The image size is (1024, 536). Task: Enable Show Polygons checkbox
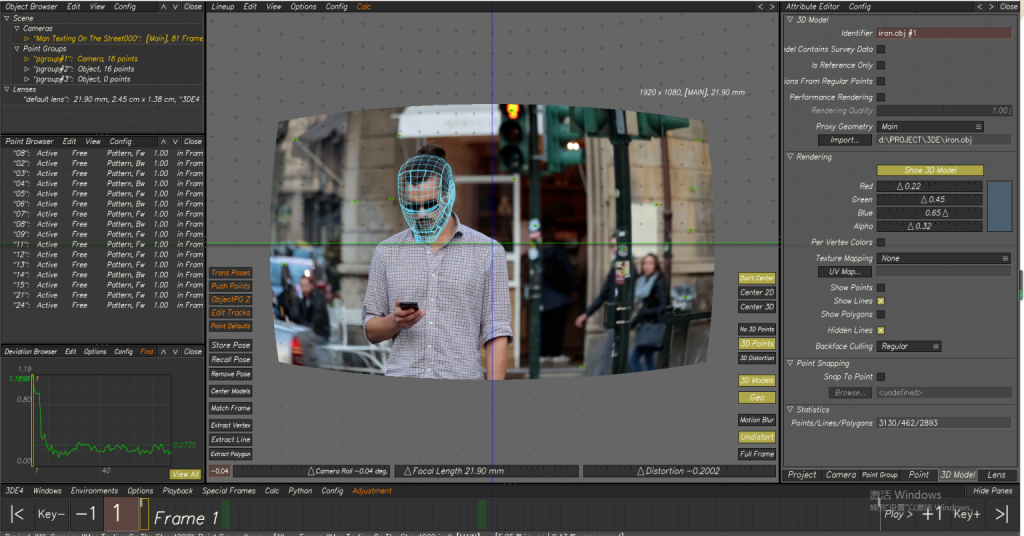pyautogui.click(x=881, y=315)
